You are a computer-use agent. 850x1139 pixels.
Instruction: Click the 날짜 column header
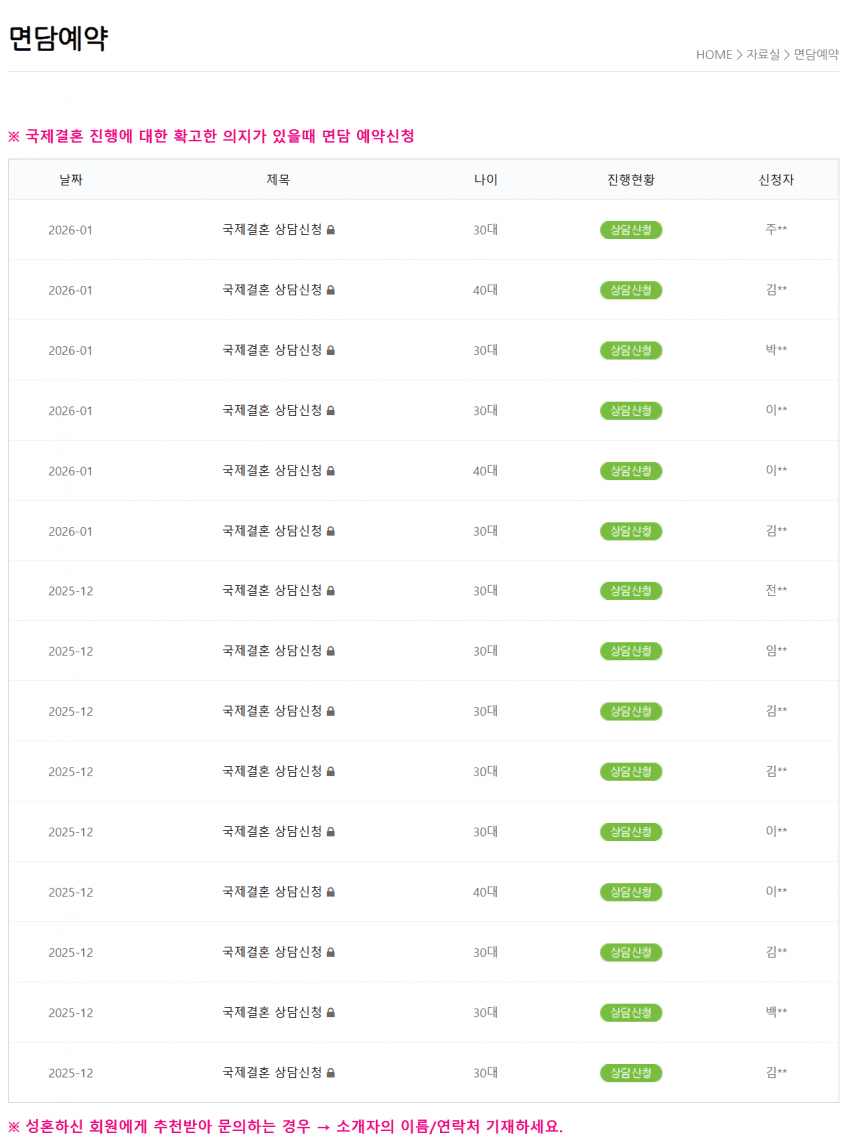[x=70, y=179]
